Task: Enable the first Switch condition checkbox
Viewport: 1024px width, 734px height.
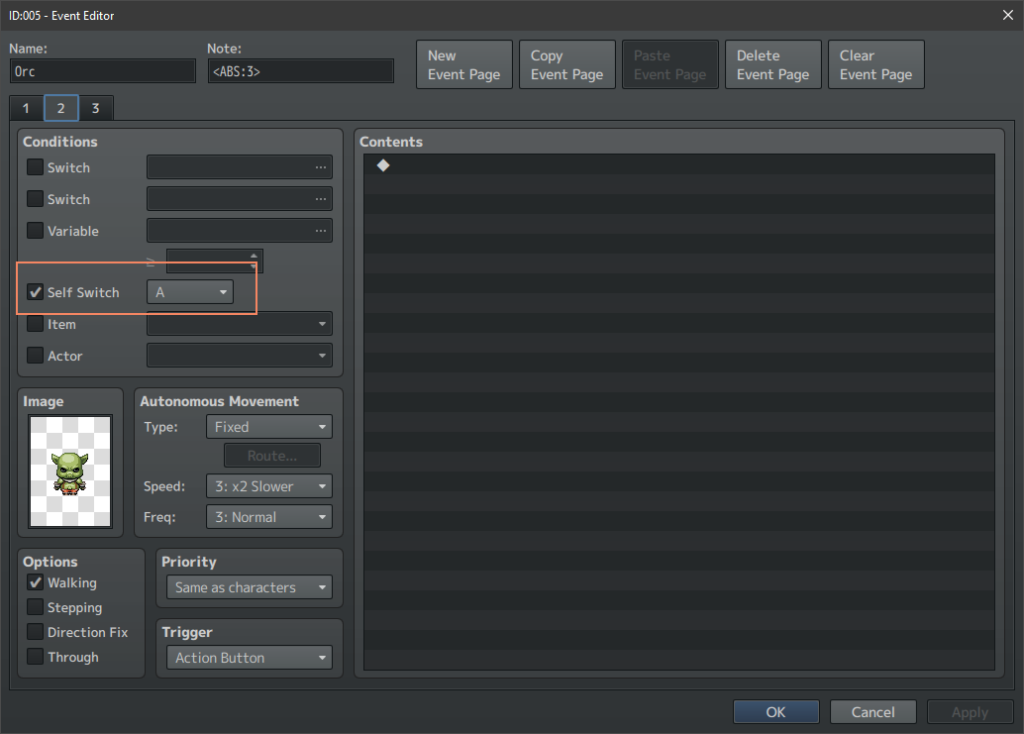Action: click(35, 167)
